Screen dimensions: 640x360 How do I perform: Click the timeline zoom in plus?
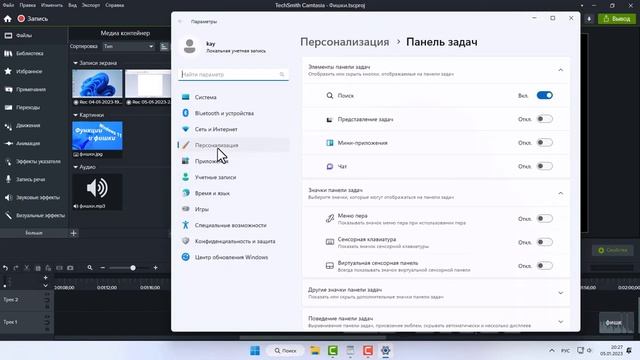[x=156, y=268]
